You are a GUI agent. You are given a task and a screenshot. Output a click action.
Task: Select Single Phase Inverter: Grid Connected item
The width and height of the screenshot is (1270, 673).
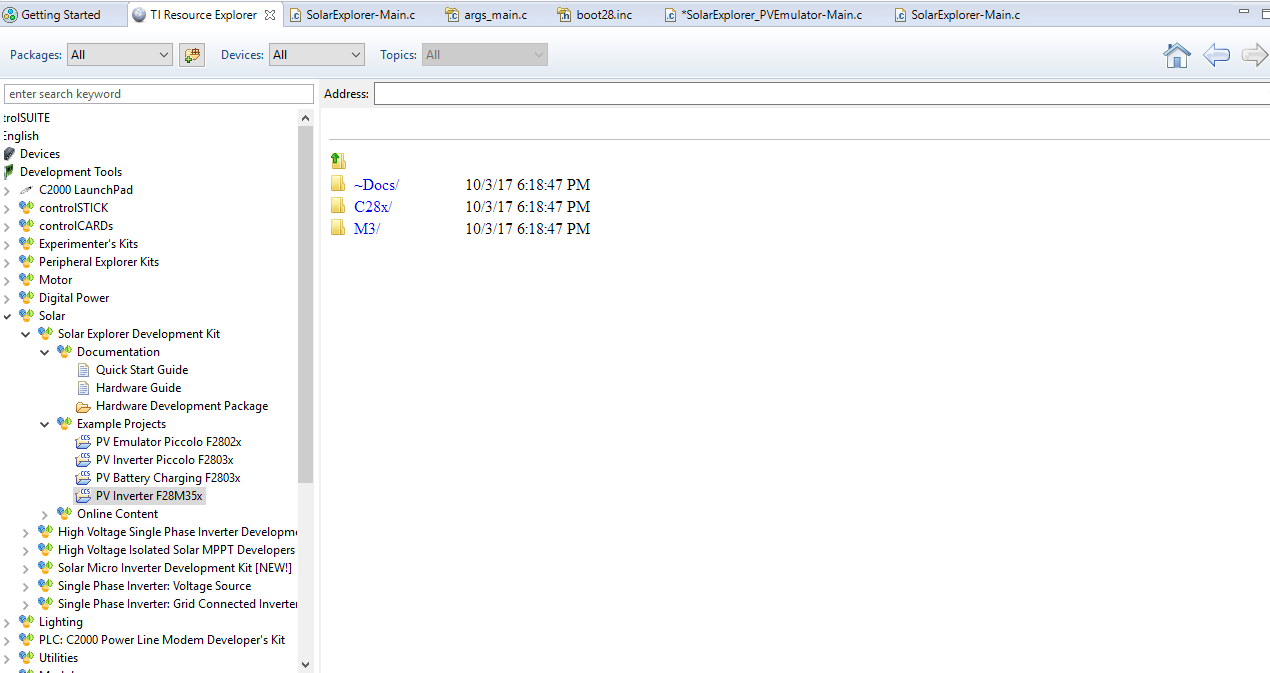click(177, 604)
